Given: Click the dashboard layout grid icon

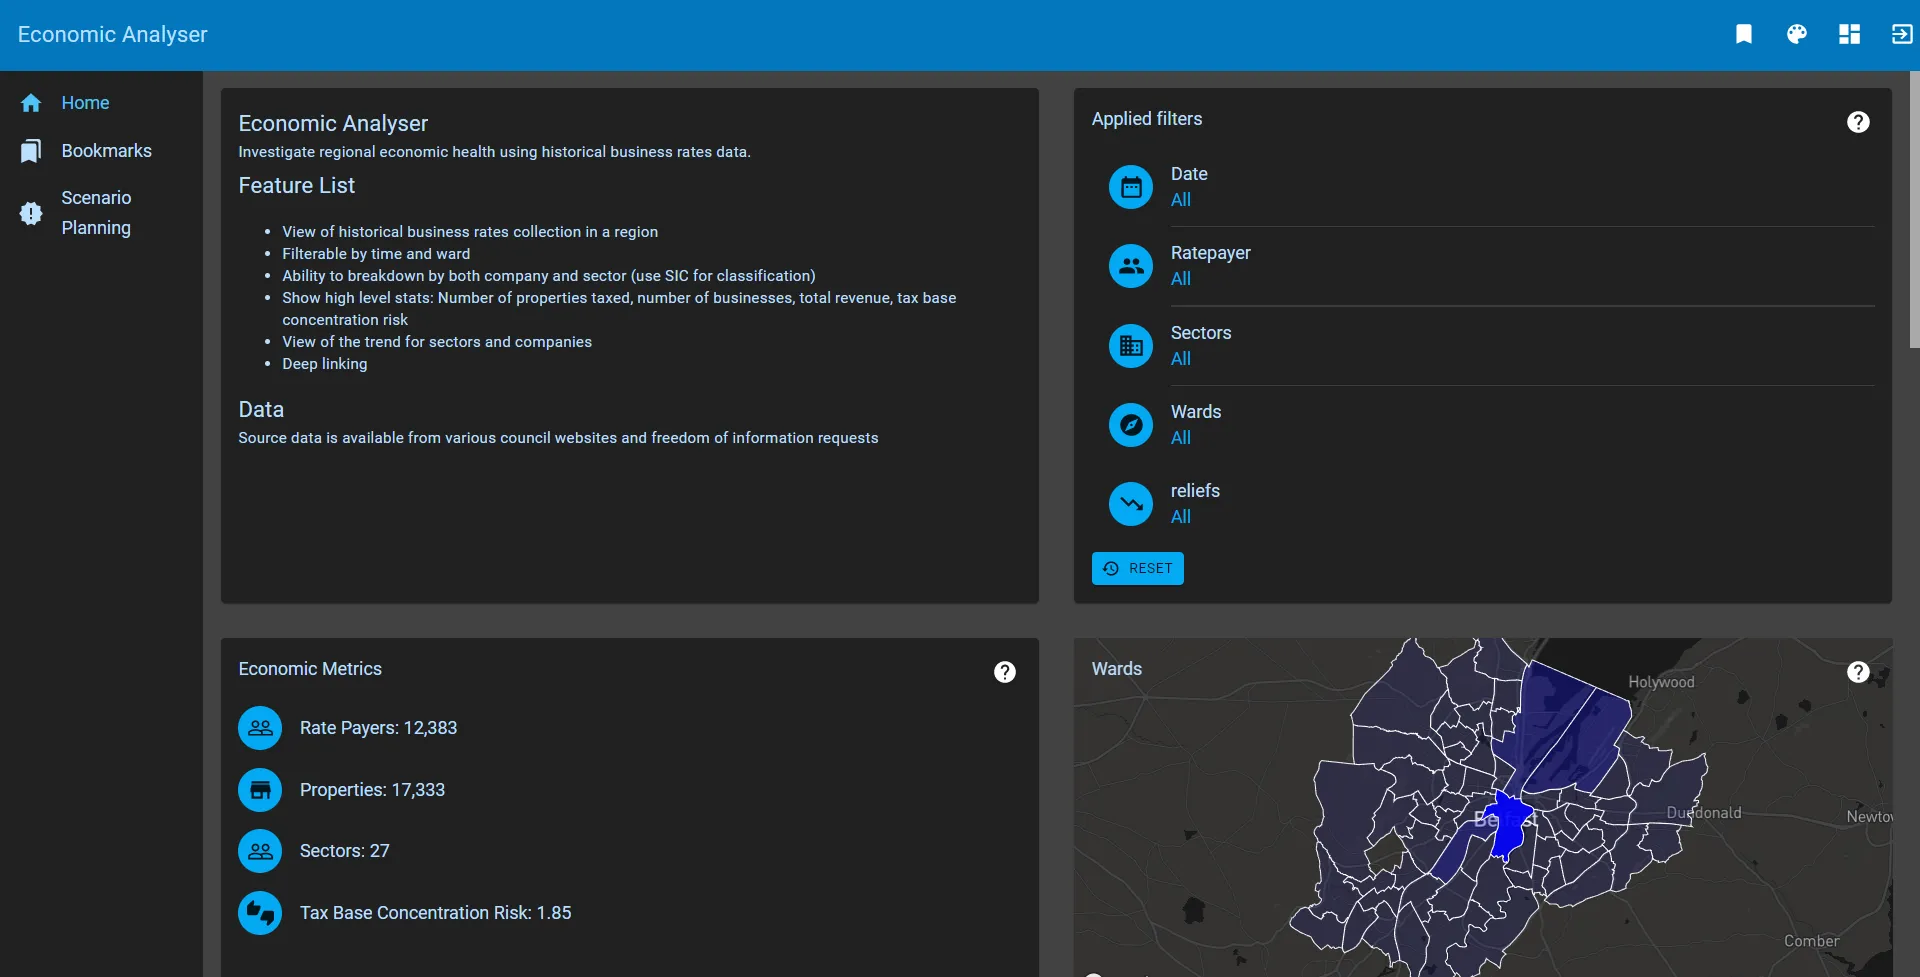Looking at the screenshot, I should (1849, 35).
